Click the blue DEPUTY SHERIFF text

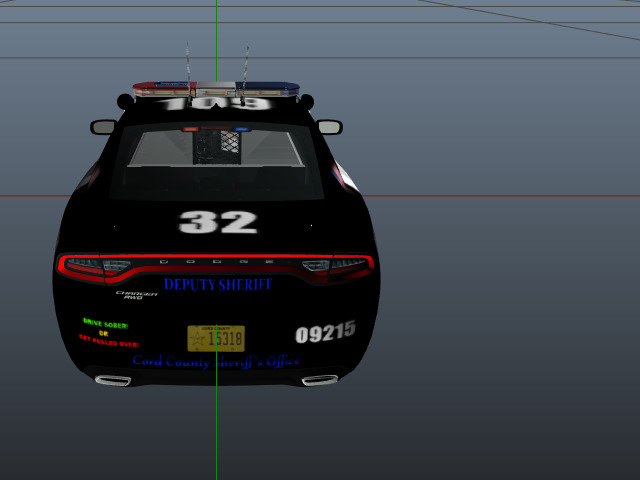218,285
